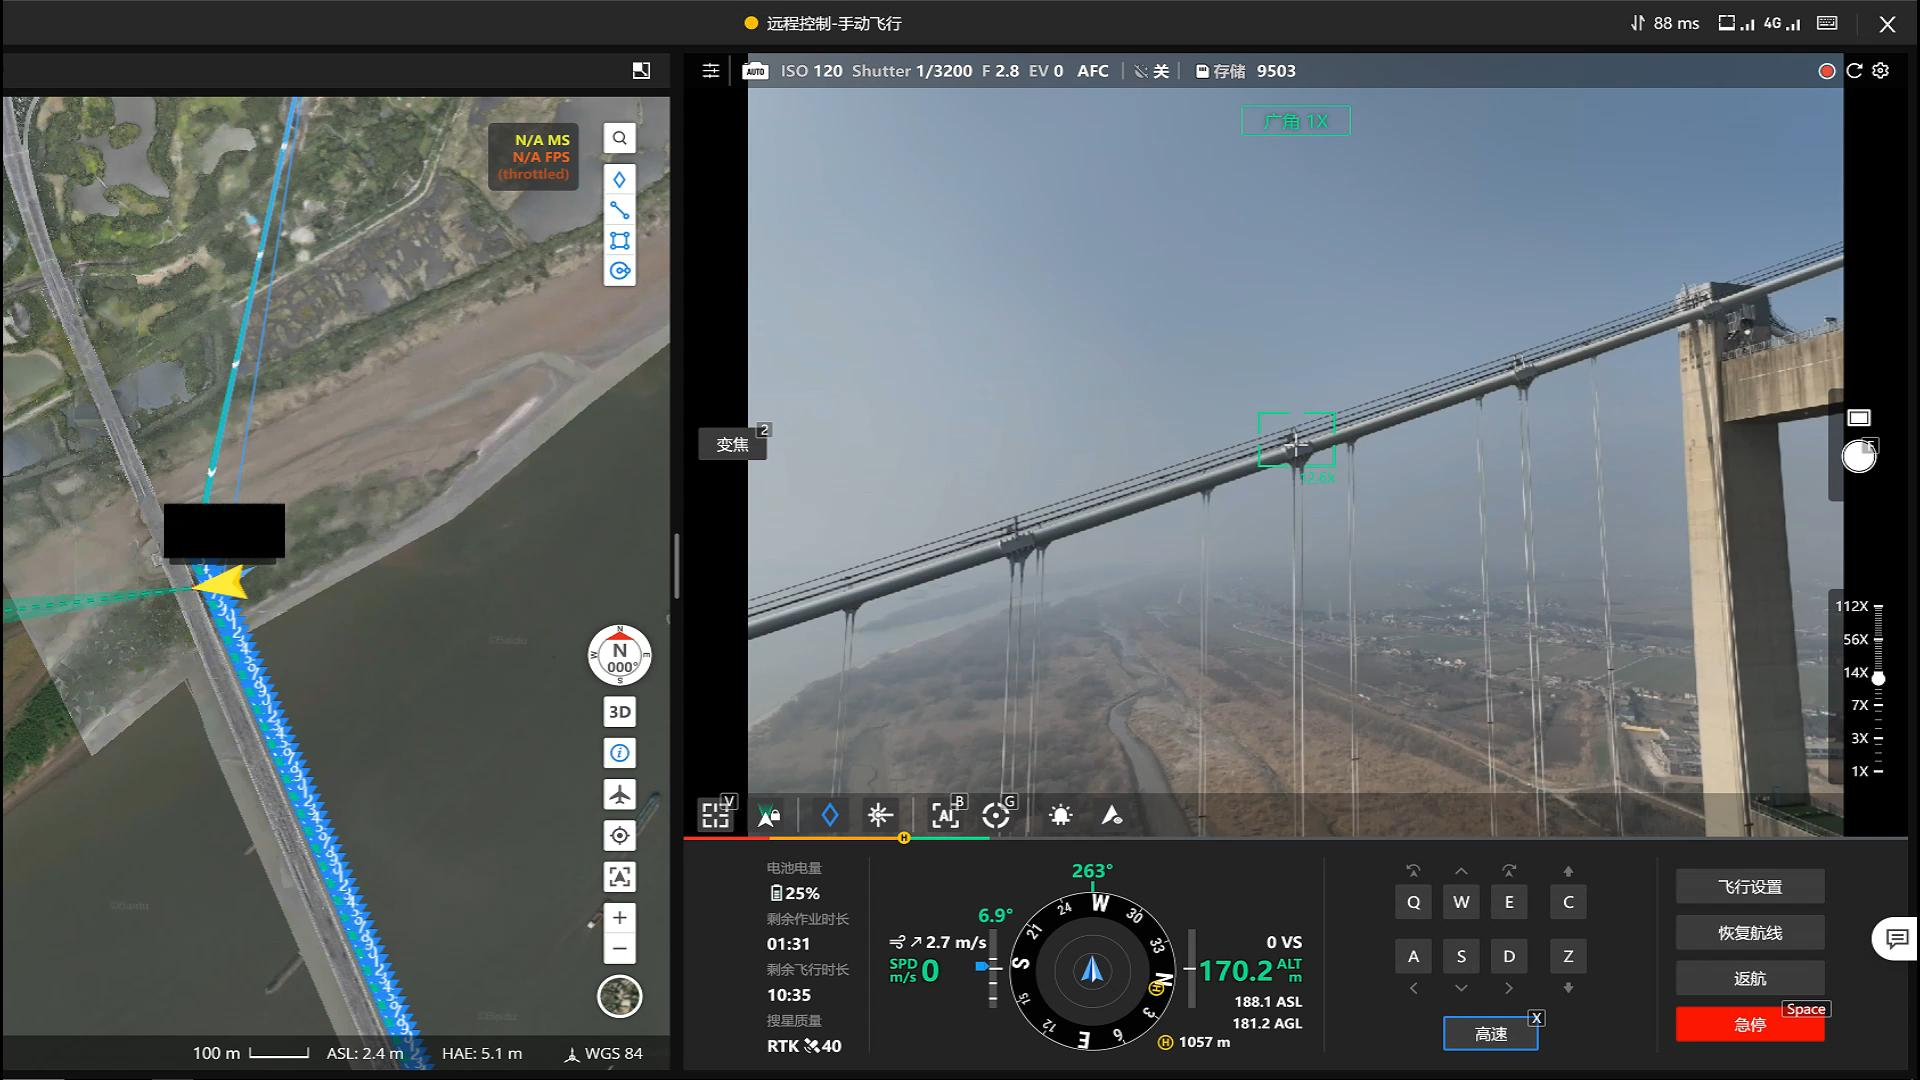Click the 4G signal strength icon
The width and height of the screenshot is (1920, 1080).
point(1782,23)
